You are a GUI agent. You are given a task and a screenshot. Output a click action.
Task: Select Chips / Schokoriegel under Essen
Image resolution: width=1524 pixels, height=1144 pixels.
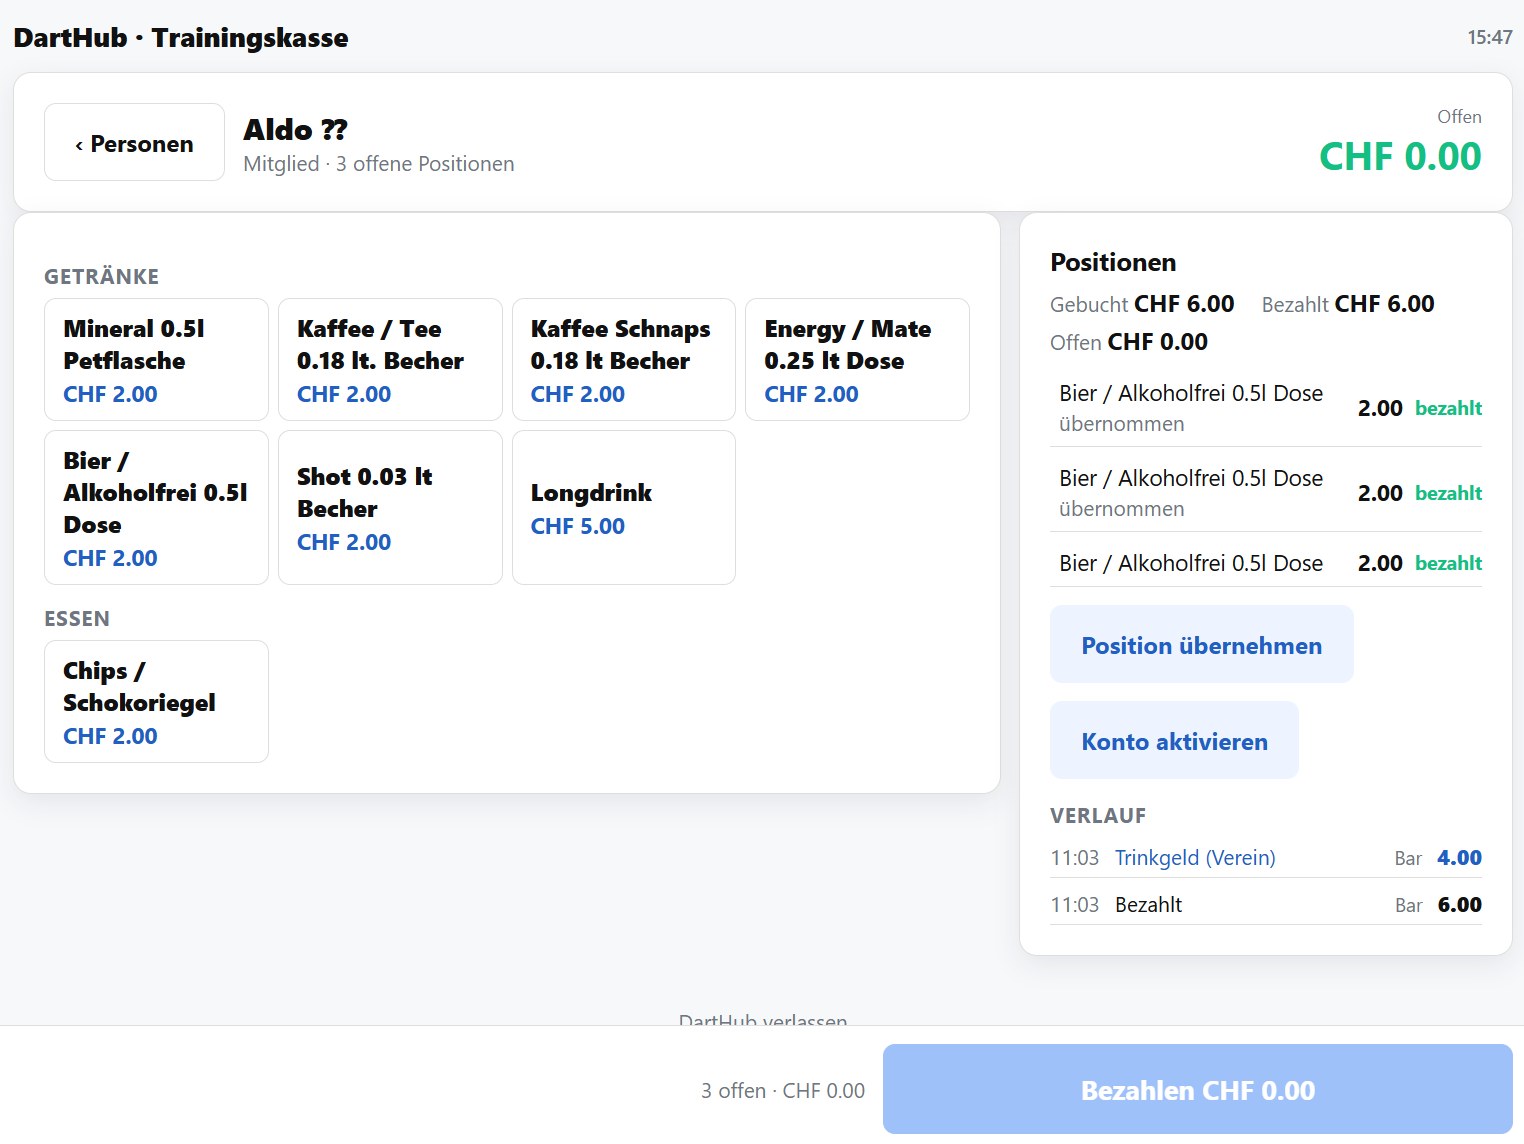pos(156,701)
